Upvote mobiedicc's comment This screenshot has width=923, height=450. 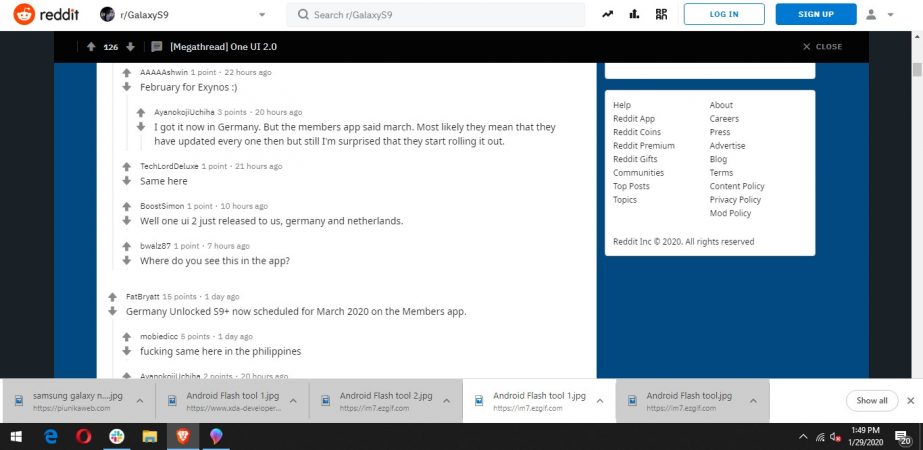point(126,337)
